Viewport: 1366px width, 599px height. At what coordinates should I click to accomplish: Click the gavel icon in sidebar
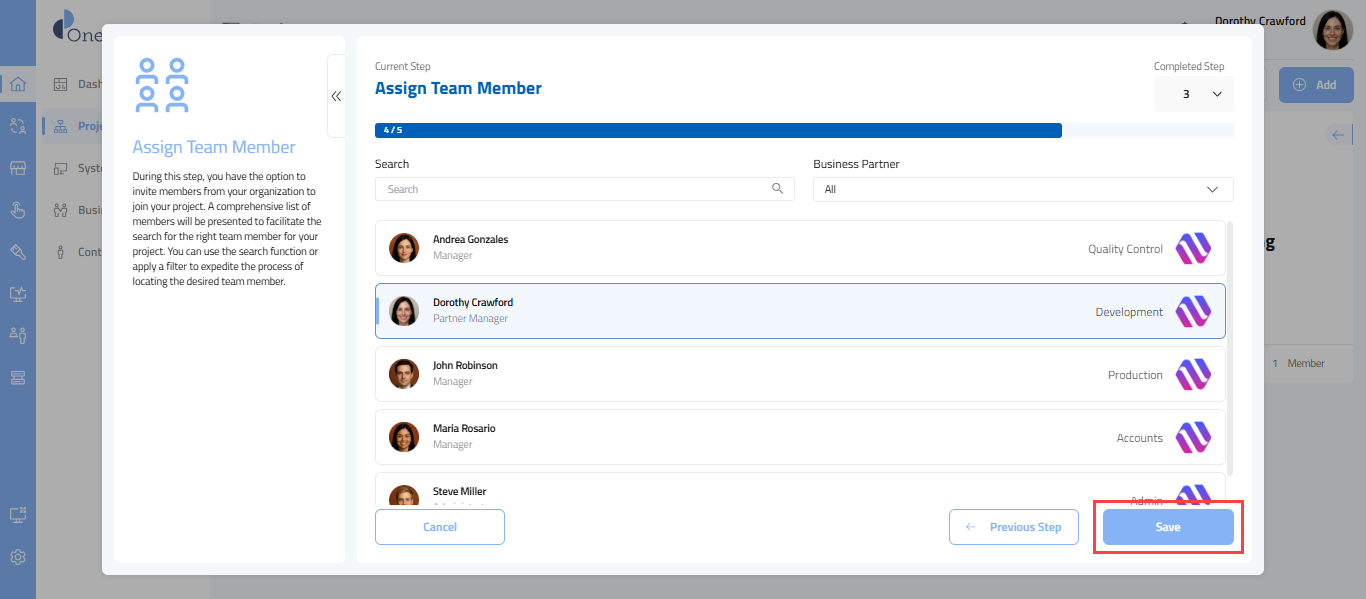pyautogui.click(x=17, y=252)
